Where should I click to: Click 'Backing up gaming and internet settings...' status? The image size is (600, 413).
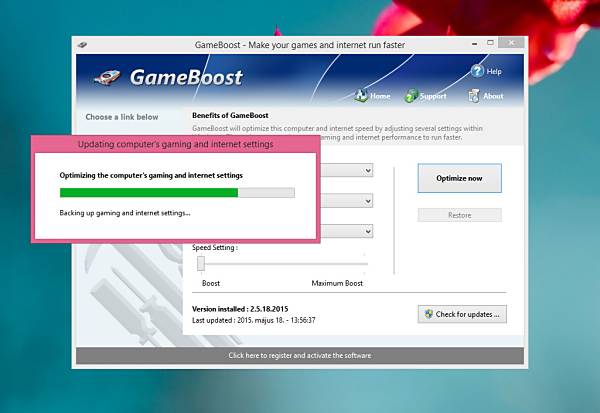click(x=125, y=213)
